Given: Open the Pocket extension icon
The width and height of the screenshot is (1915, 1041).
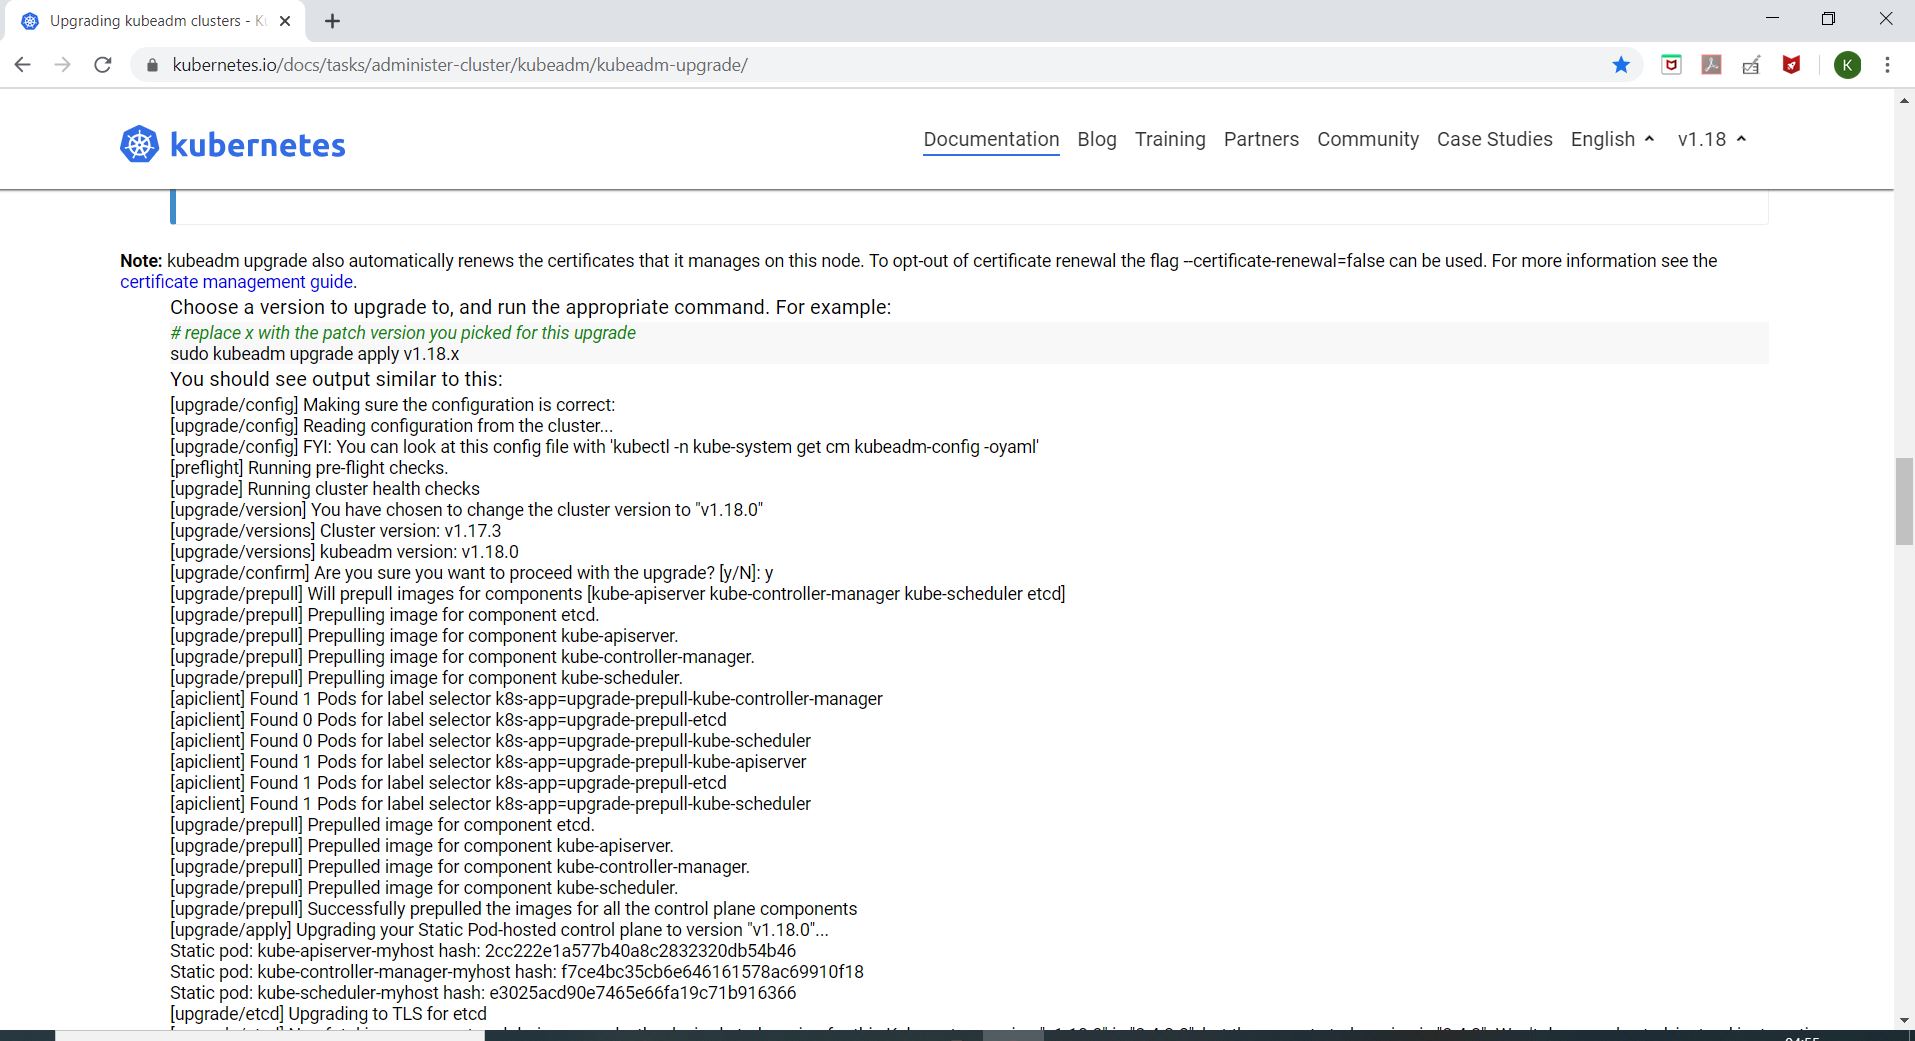Looking at the screenshot, I should tap(1671, 65).
